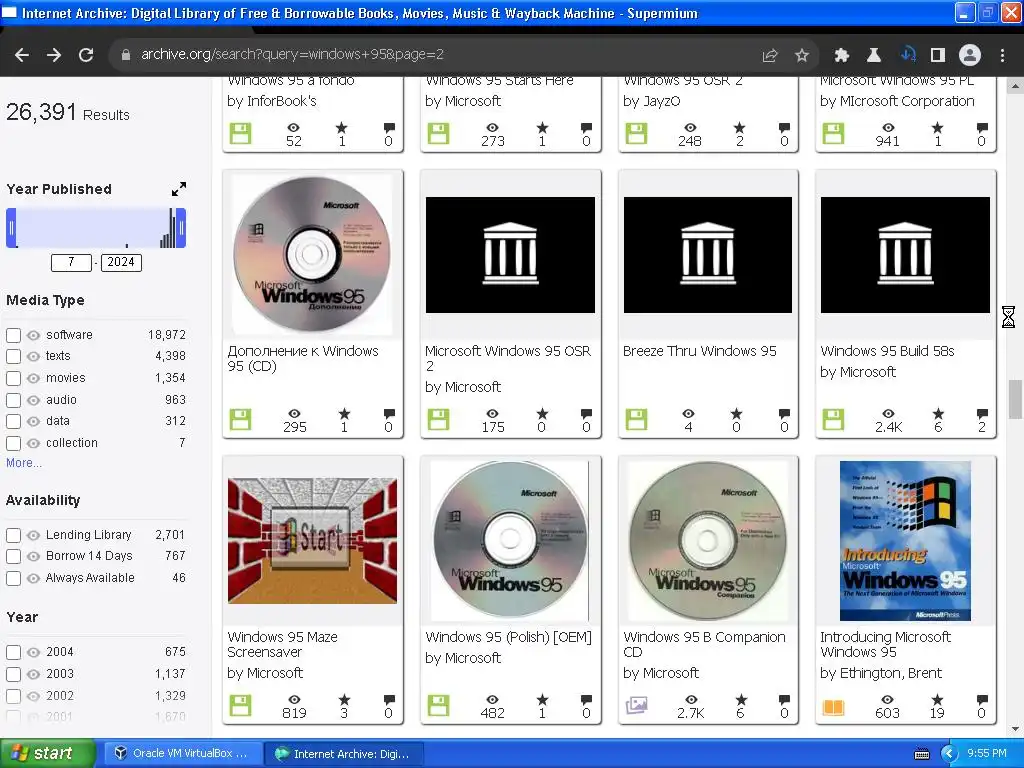Check the Always Available checkbox
The width and height of the screenshot is (1024, 768).
(14, 579)
